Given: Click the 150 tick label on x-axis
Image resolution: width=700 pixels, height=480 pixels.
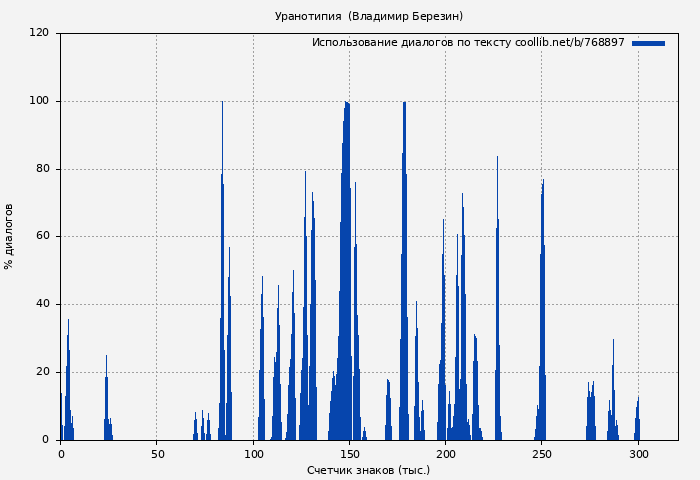Looking at the screenshot, I should pyautogui.click(x=349, y=454).
